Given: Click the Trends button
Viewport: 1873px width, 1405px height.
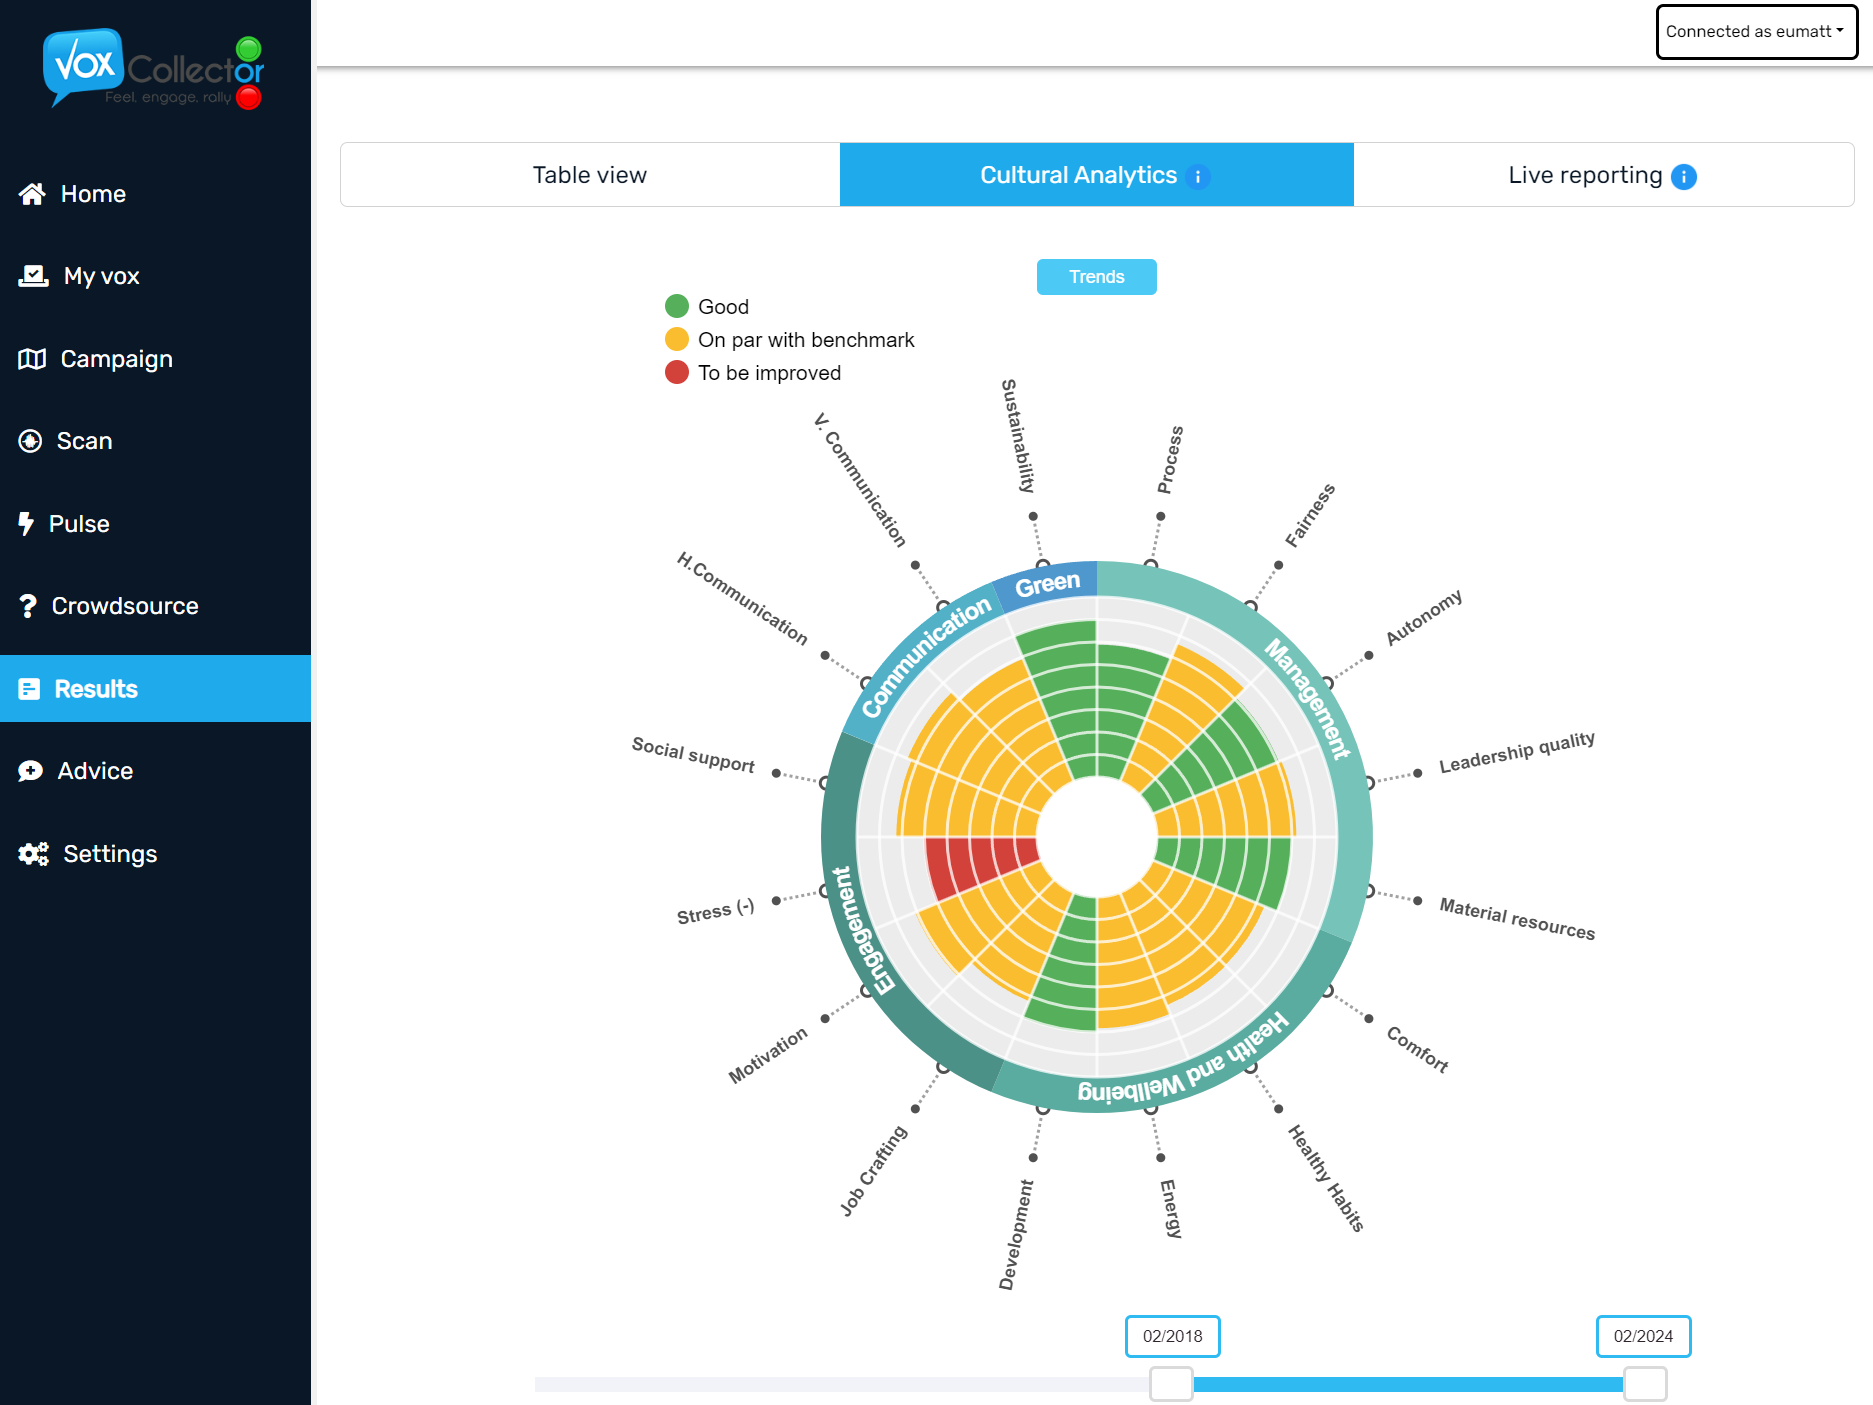Looking at the screenshot, I should 1097,277.
